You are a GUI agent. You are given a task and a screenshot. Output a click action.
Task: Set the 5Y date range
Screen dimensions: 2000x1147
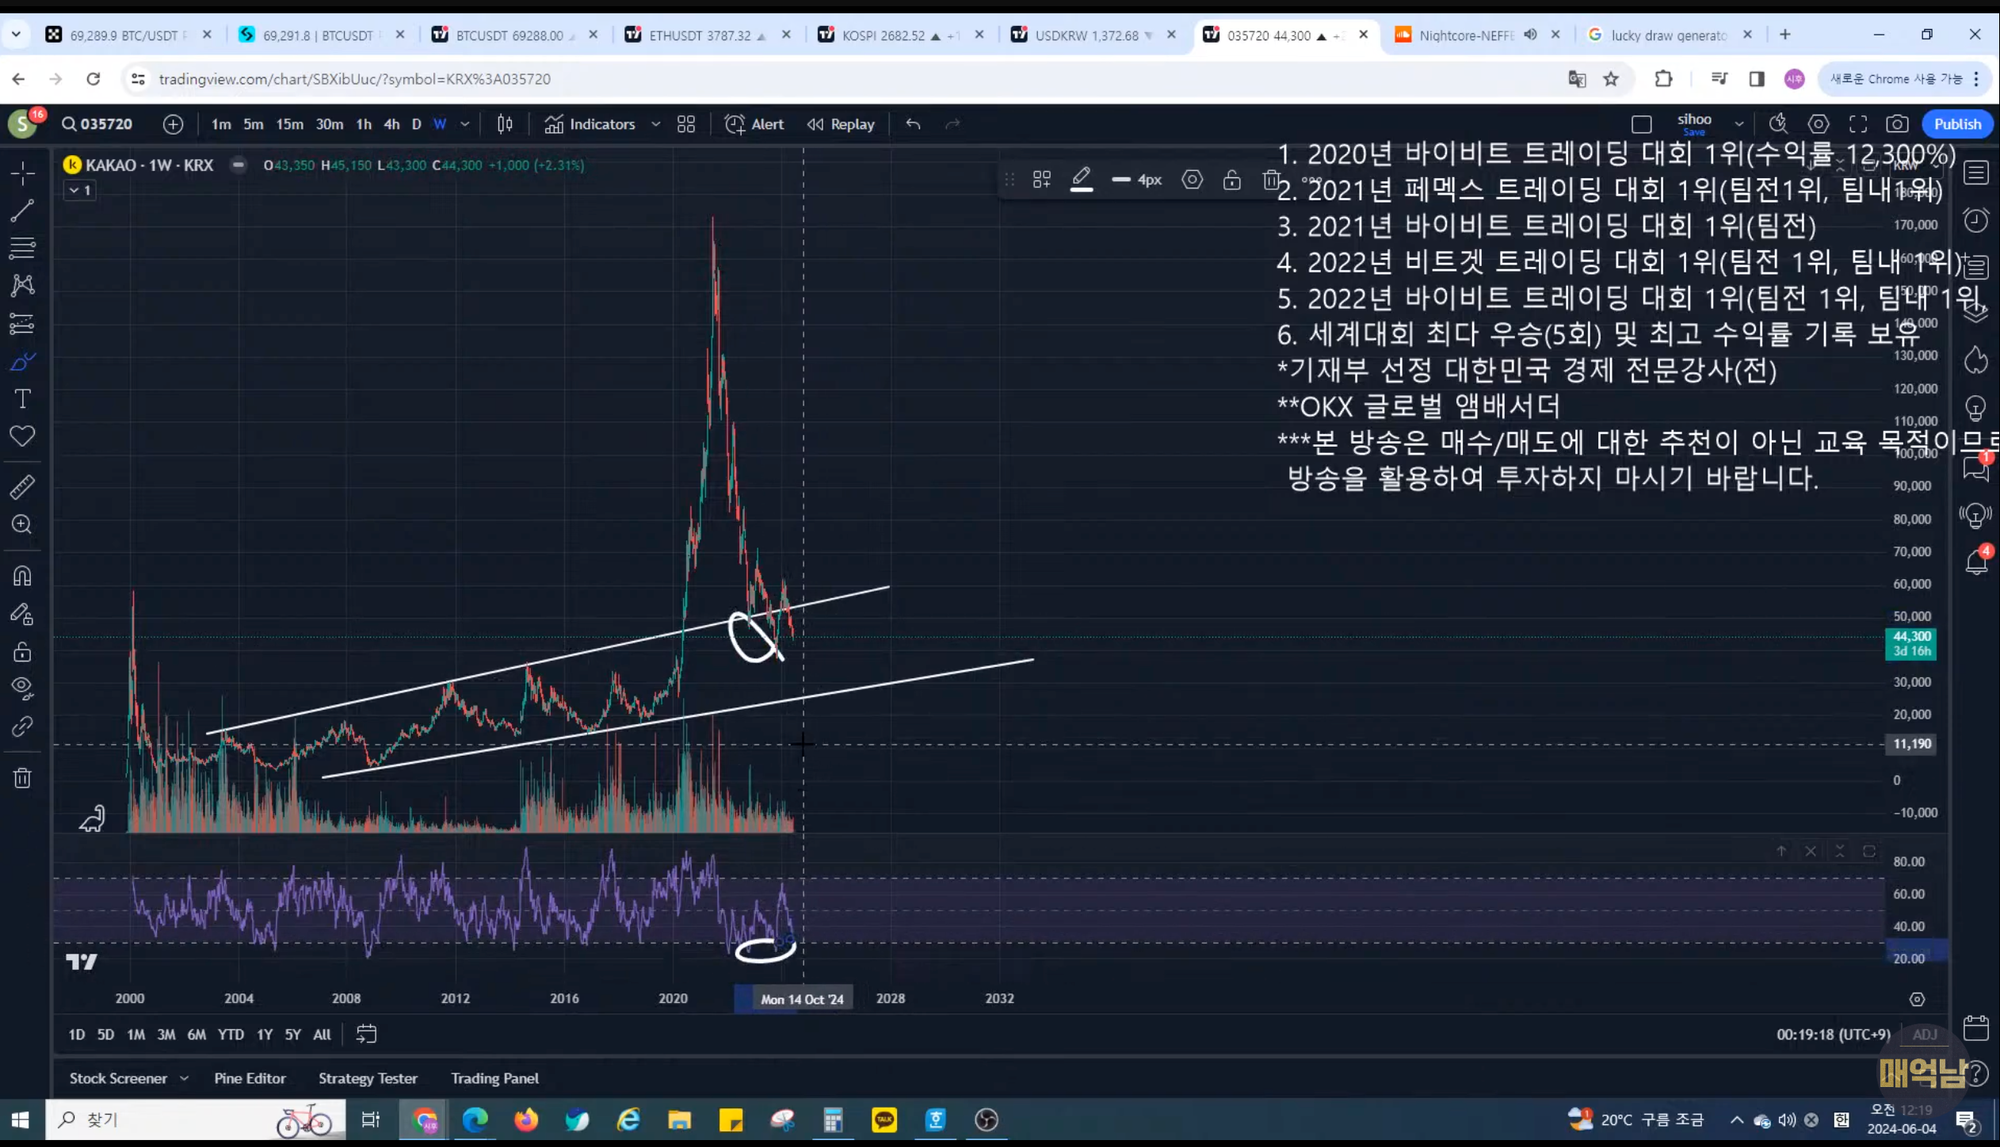click(292, 1034)
